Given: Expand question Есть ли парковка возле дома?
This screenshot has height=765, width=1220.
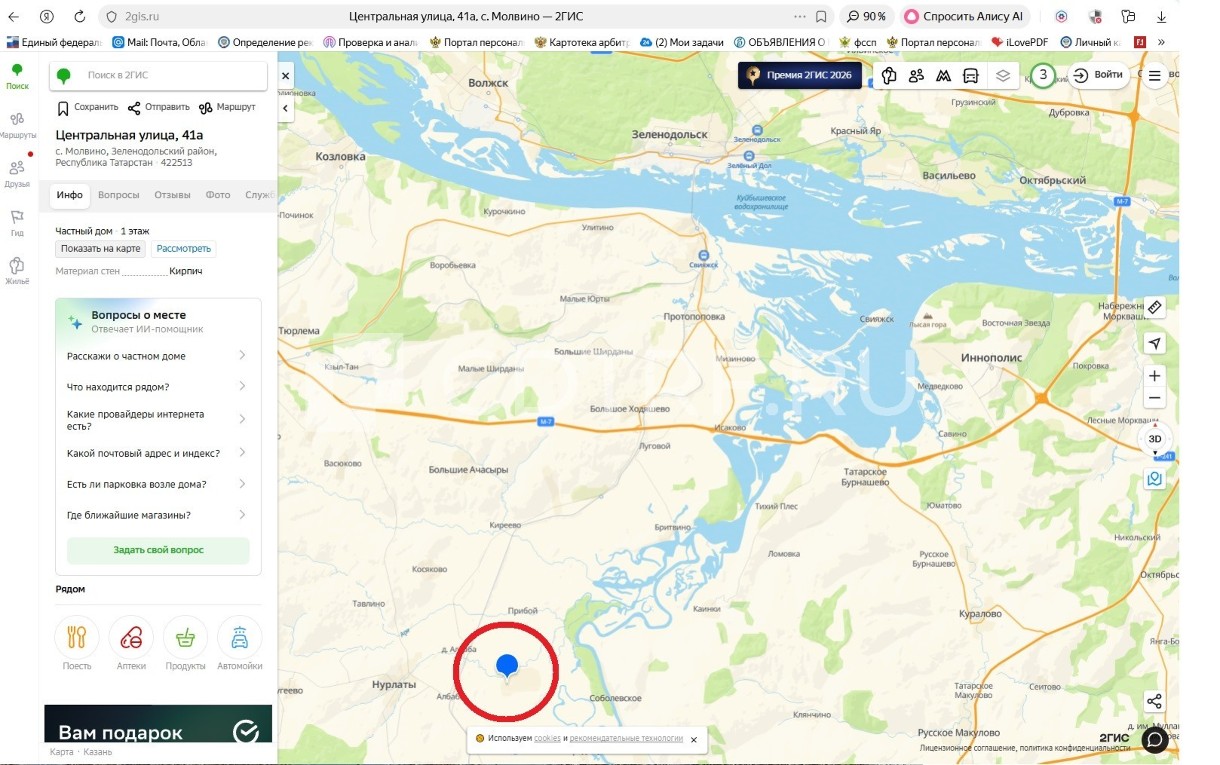Looking at the screenshot, I should (158, 484).
